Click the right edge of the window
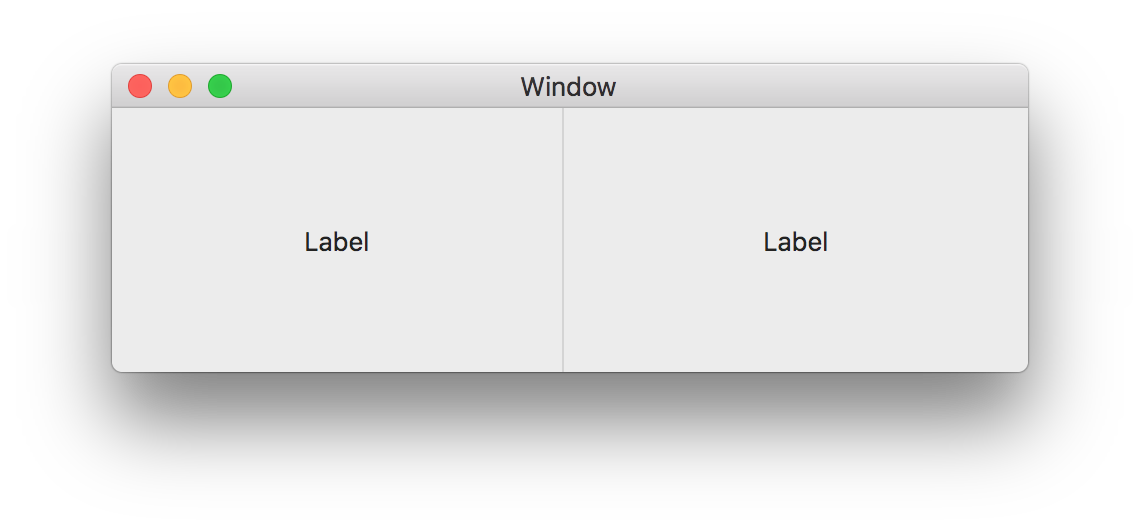1140x532 pixels. (1026, 240)
